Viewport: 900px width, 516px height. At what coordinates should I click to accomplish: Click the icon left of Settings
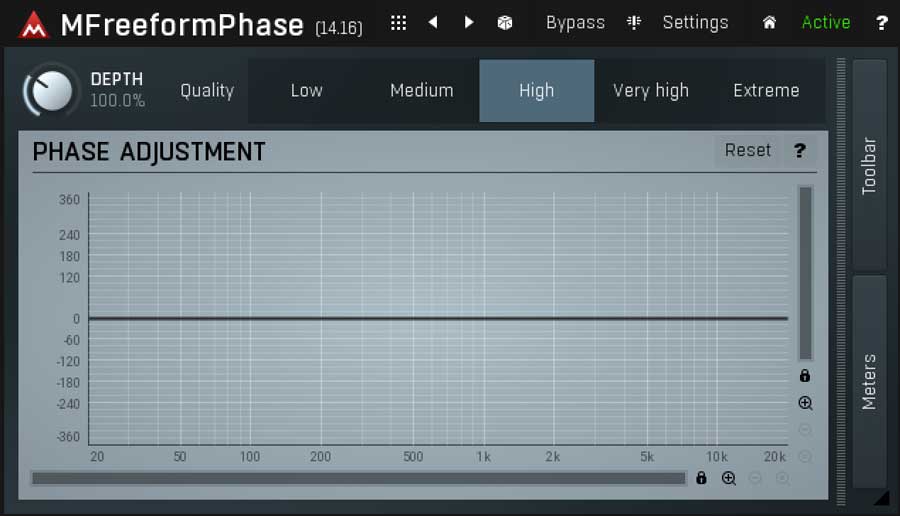pos(634,22)
